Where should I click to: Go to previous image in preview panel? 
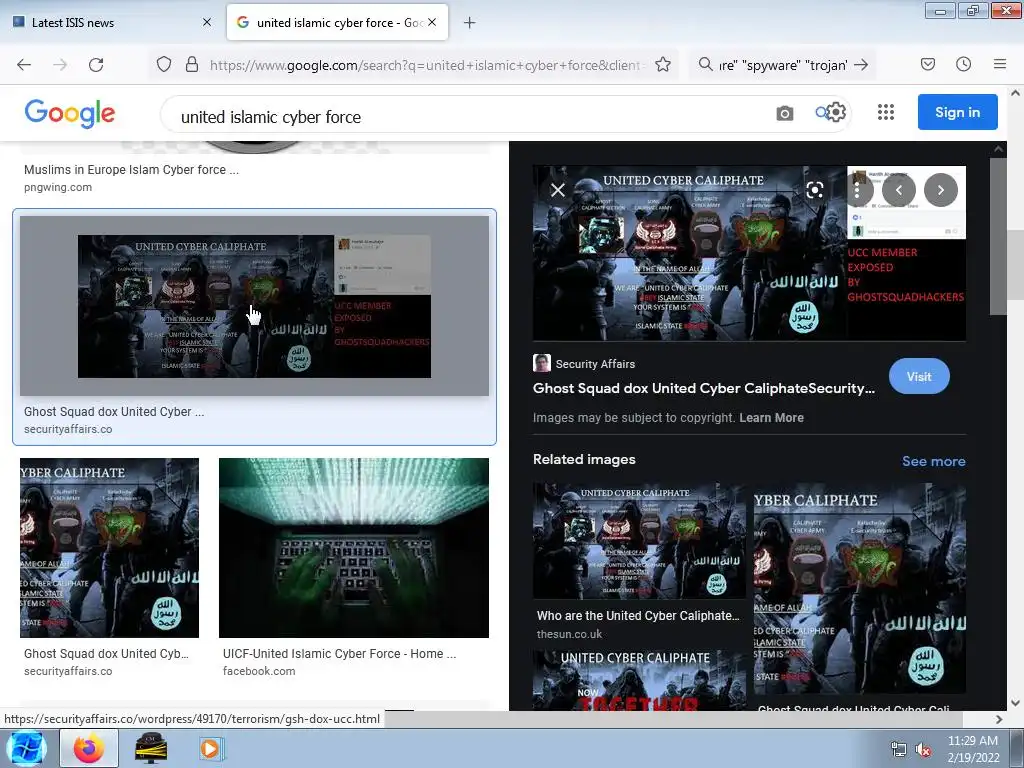tap(899, 190)
